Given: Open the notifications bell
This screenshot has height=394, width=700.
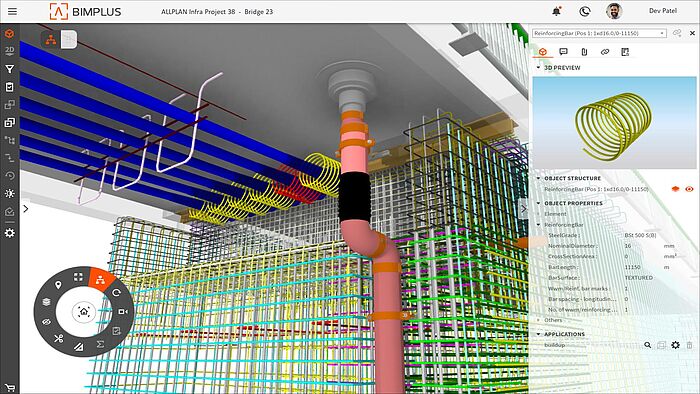Looking at the screenshot, I should pos(557,11).
